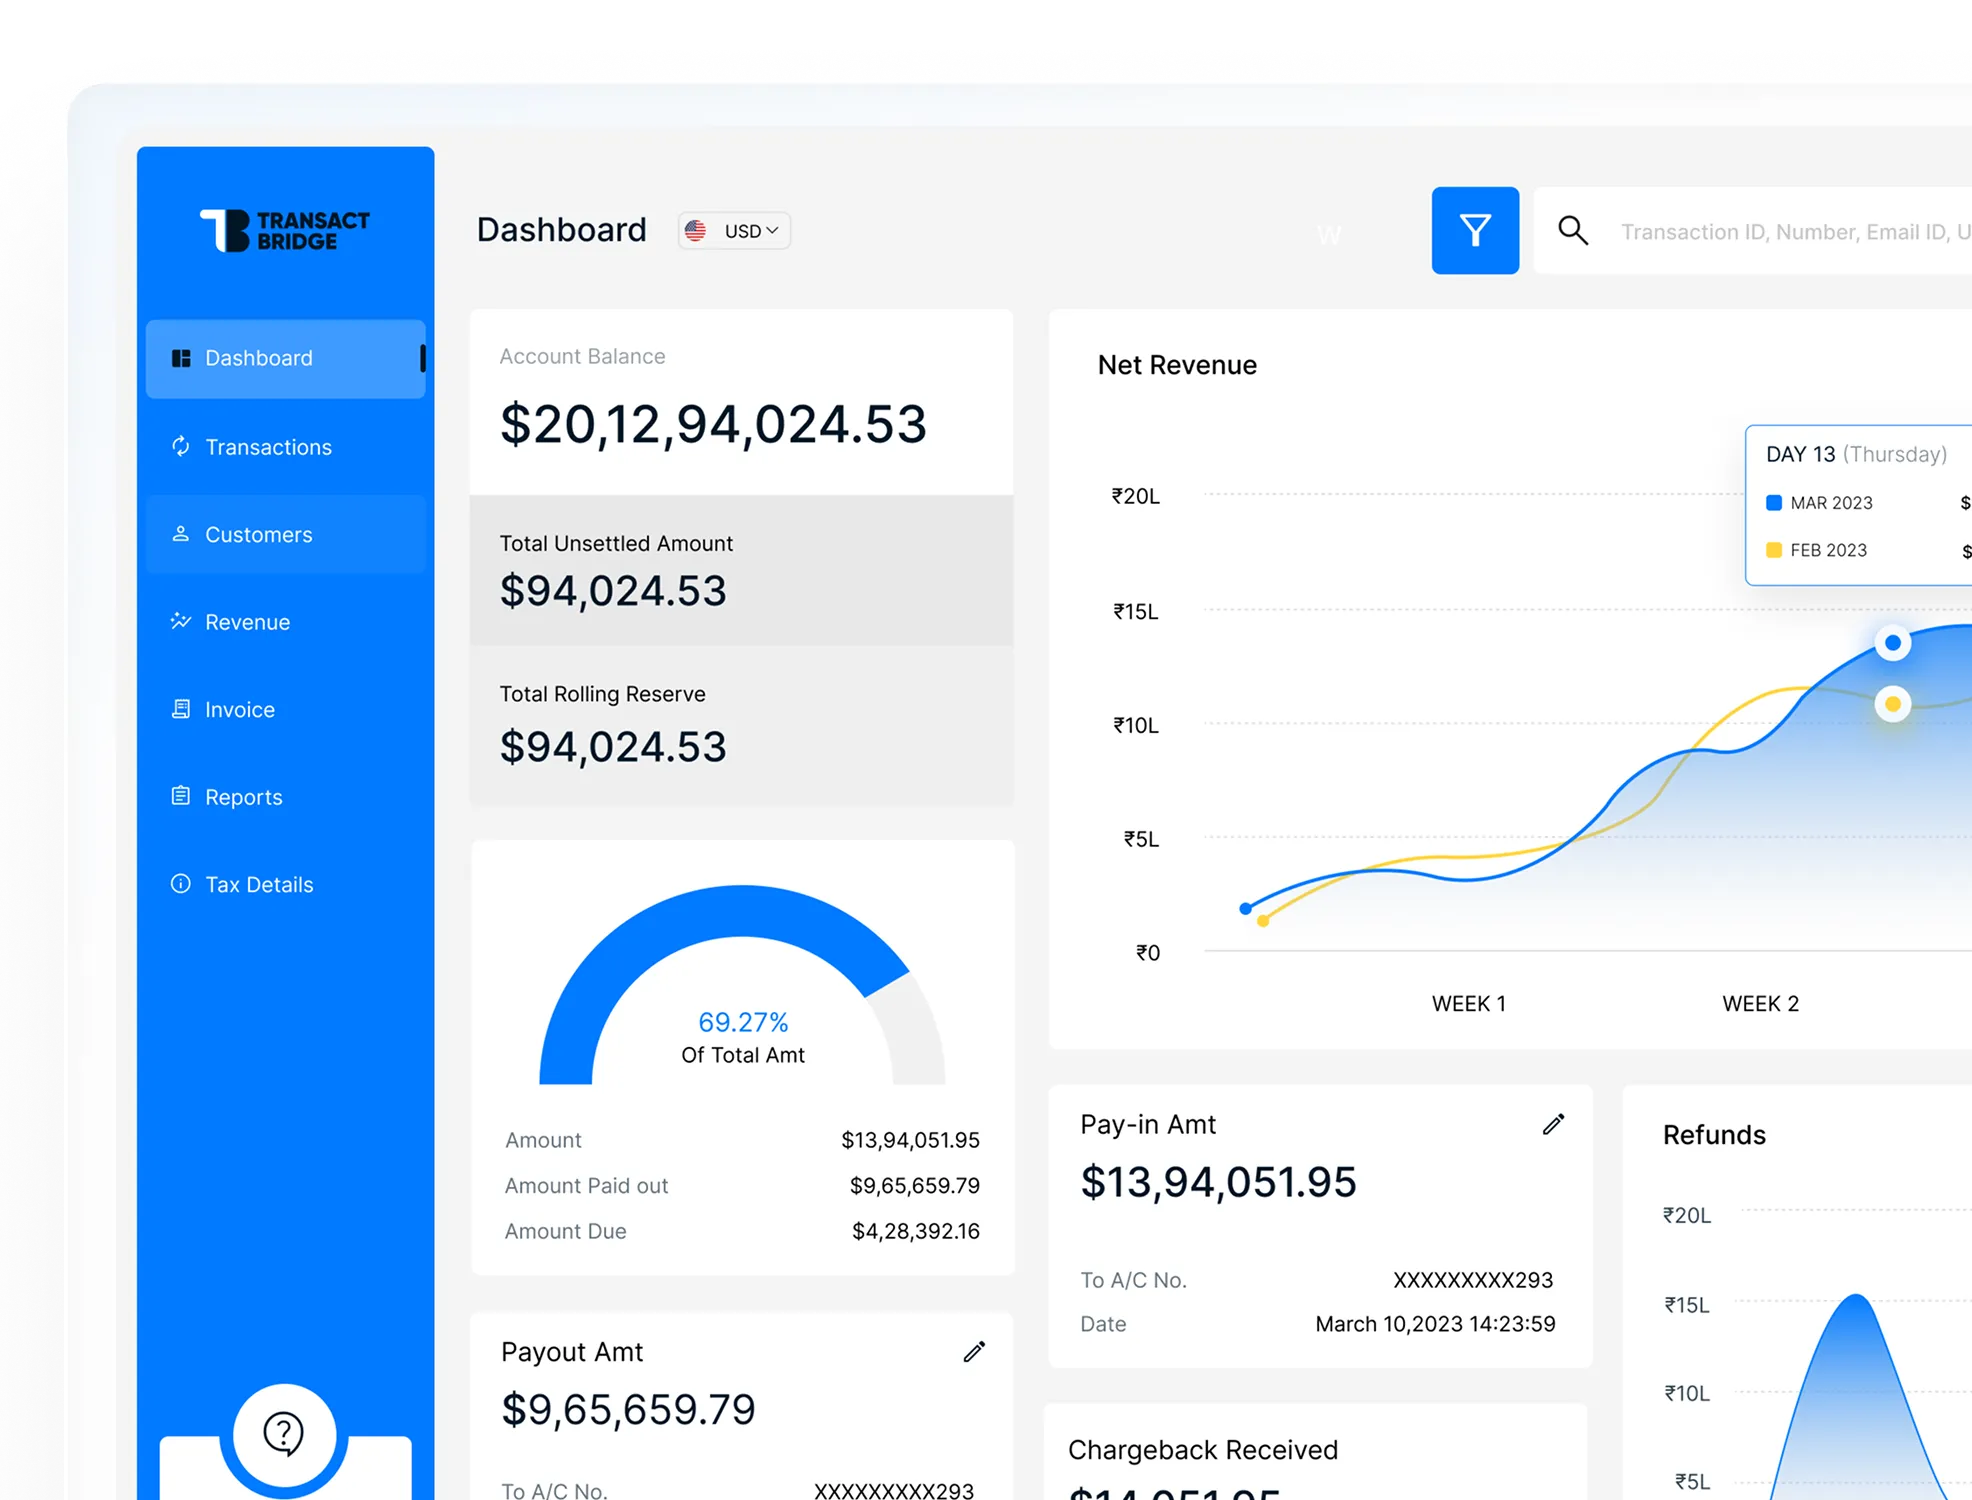
Task: Click the Chargeback Received heading
Action: [1203, 1450]
